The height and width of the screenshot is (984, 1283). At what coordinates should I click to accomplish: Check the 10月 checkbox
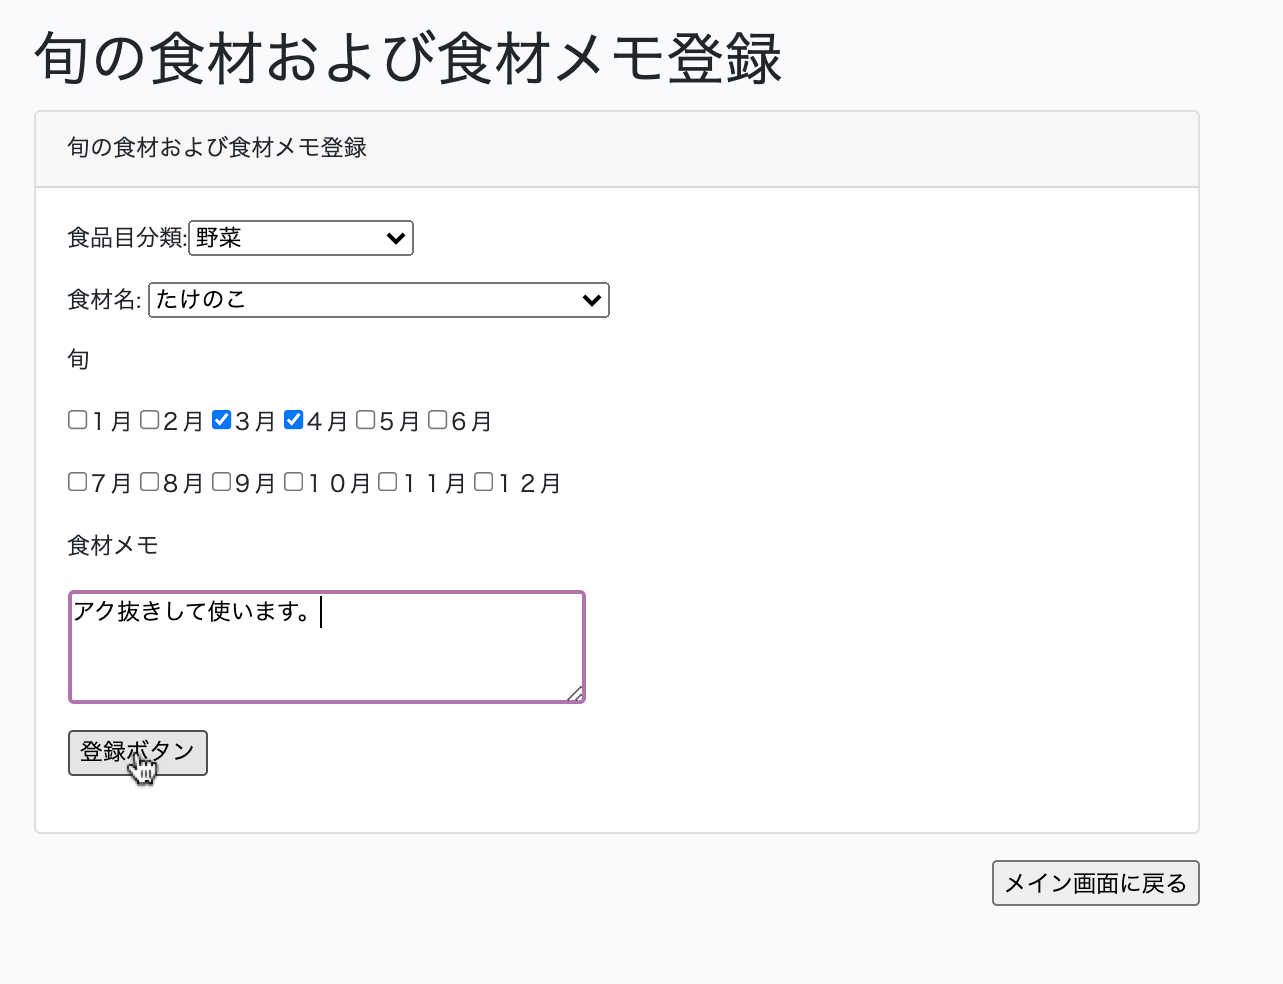(294, 482)
